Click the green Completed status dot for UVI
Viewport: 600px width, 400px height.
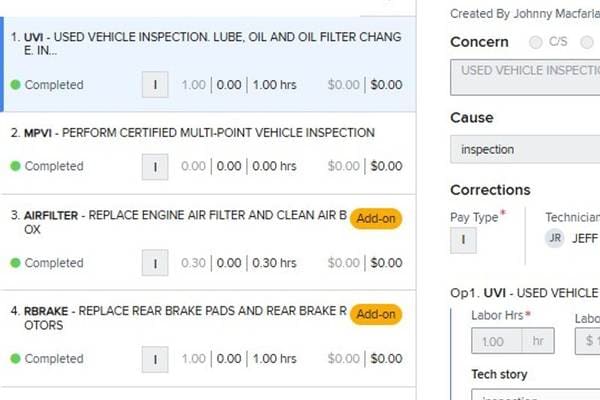[15, 85]
